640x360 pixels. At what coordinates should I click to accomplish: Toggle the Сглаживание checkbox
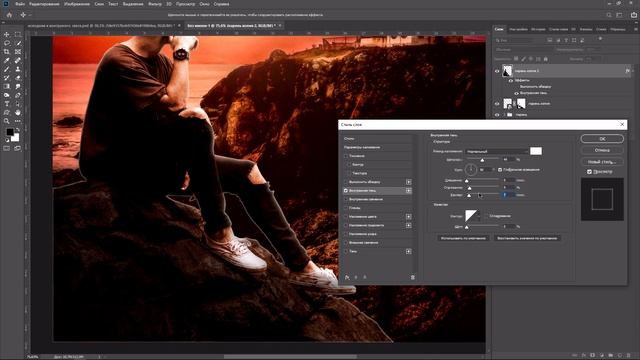pos(486,216)
